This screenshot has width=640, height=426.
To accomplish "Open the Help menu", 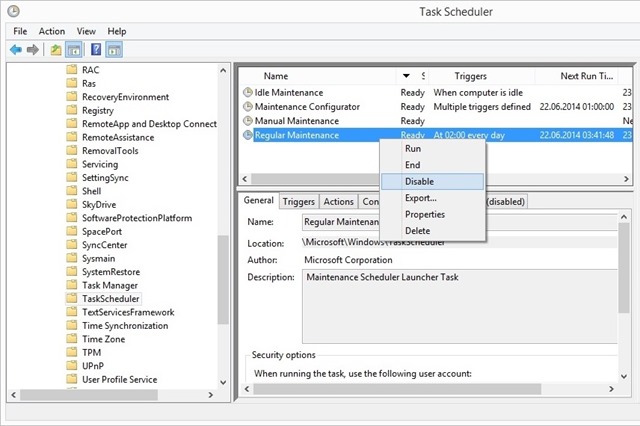I will (117, 31).
